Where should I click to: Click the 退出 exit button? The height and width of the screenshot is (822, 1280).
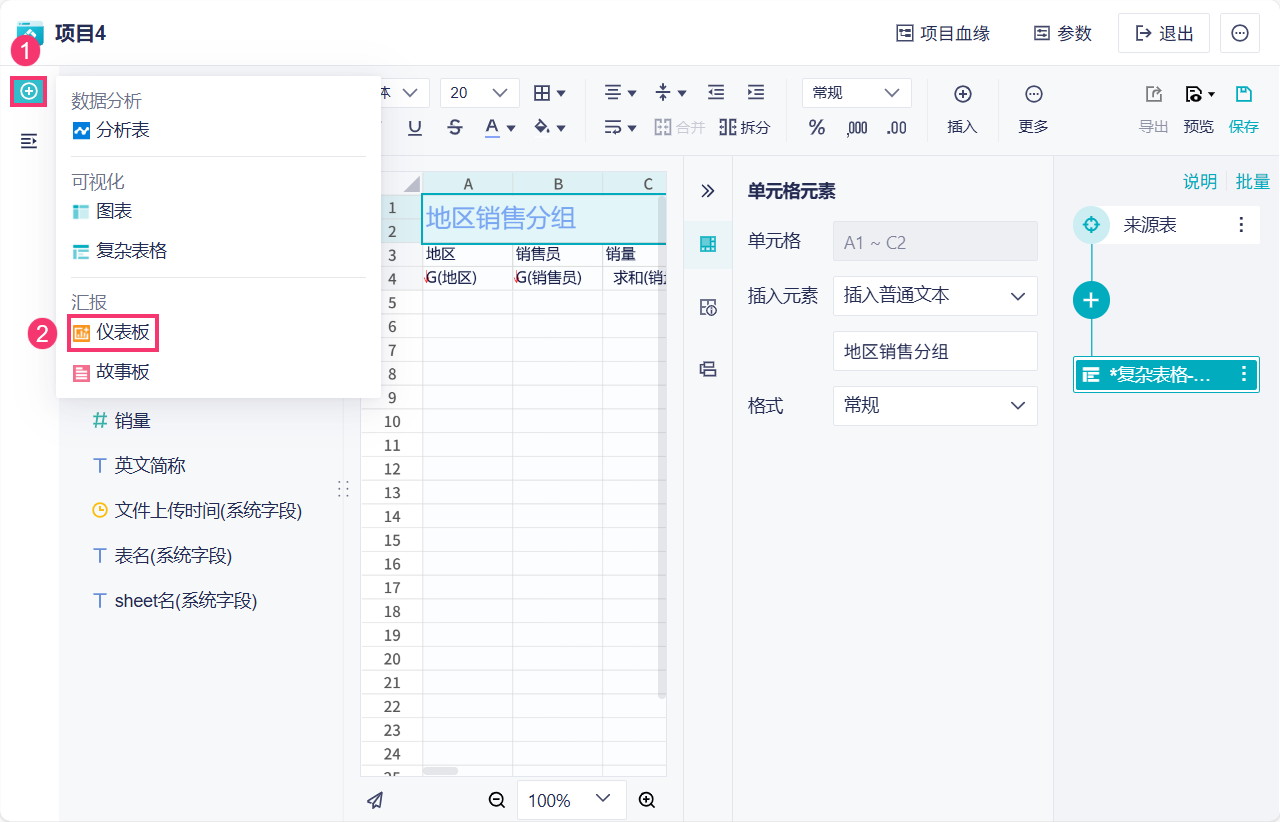[1164, 33]
